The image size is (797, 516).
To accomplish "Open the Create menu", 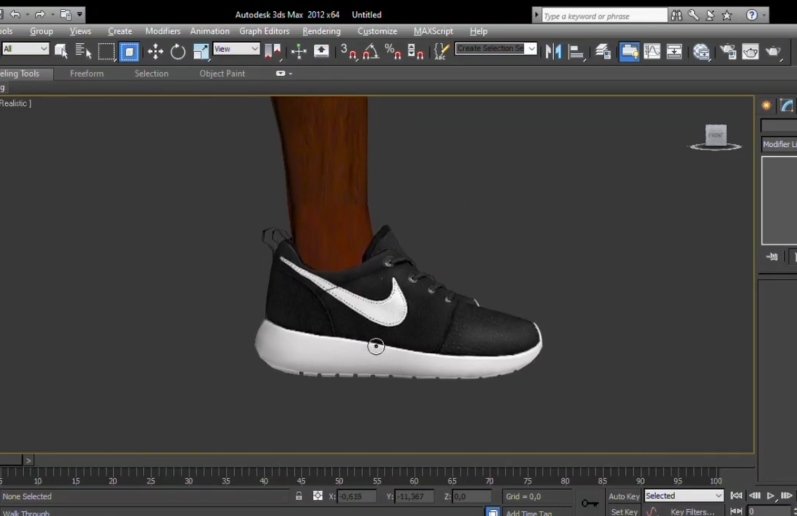I will pos(119,31).
